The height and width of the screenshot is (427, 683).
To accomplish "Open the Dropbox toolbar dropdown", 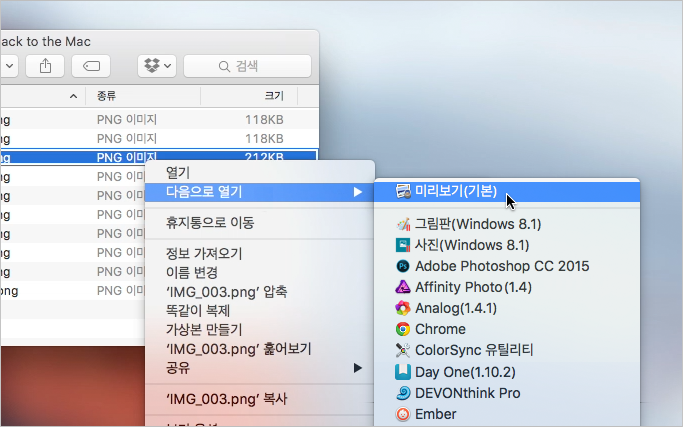I will (x=157, y=66).
